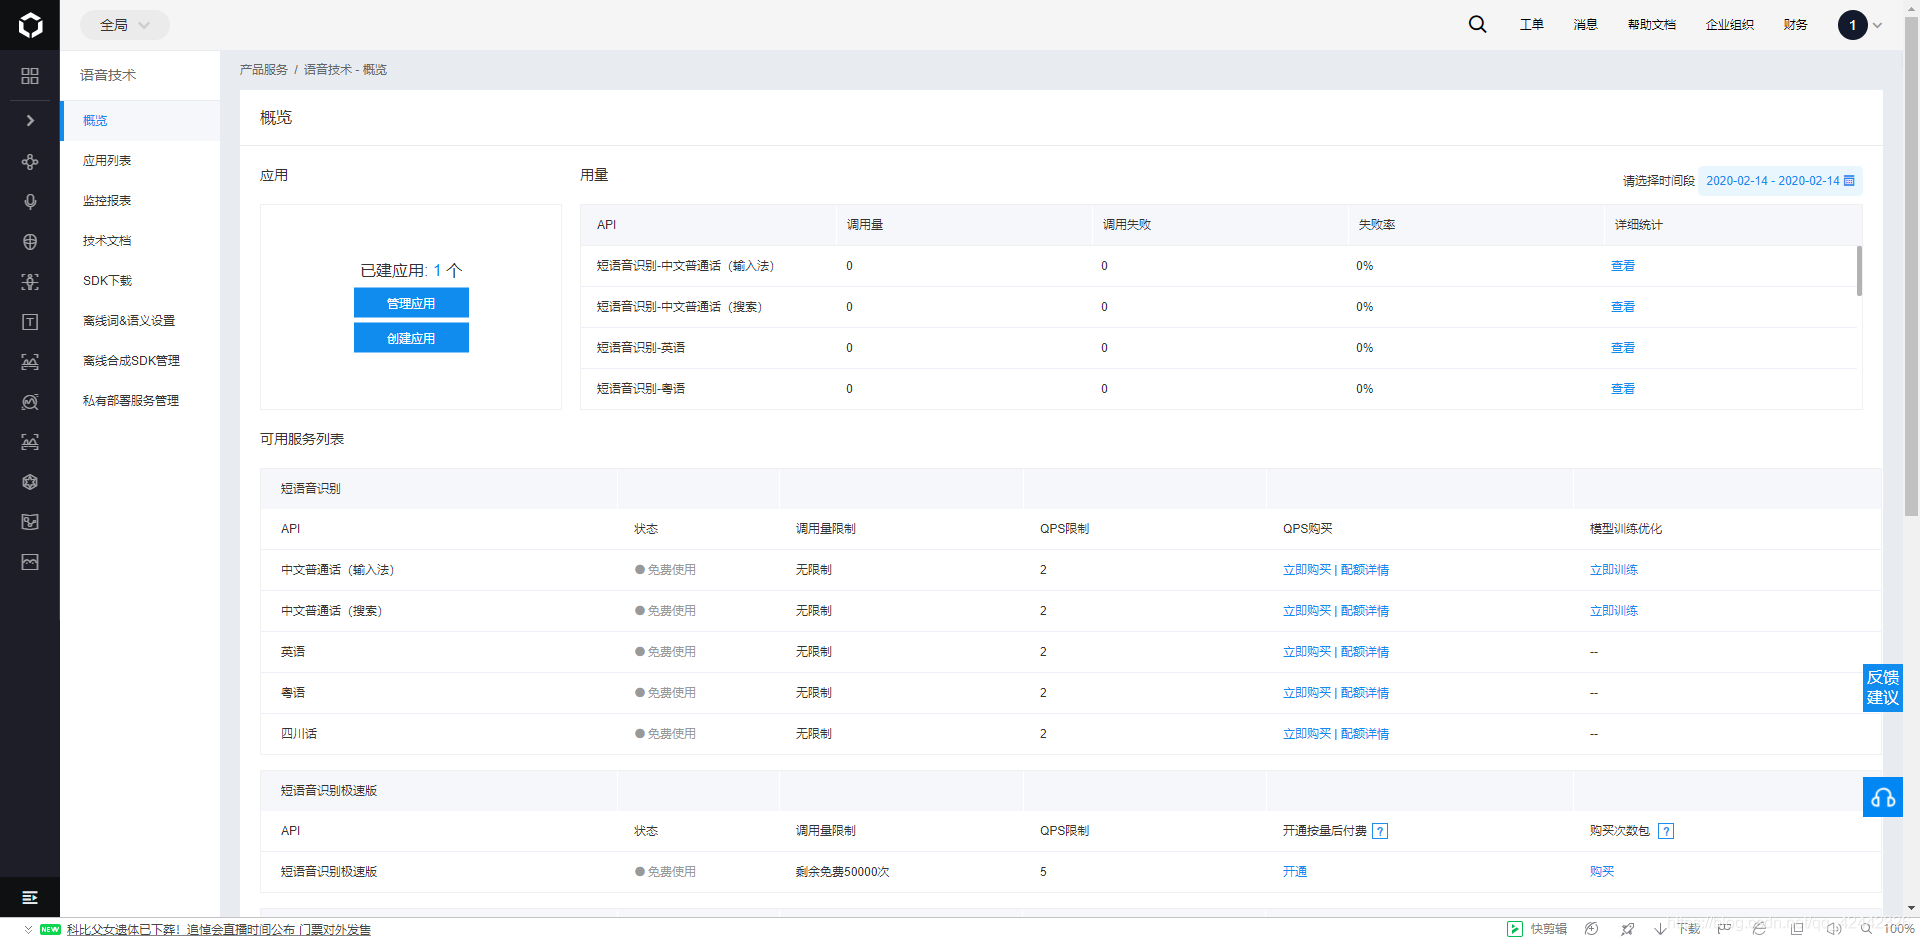Open the hexagon cube sidebar icon

coord(30,482)
